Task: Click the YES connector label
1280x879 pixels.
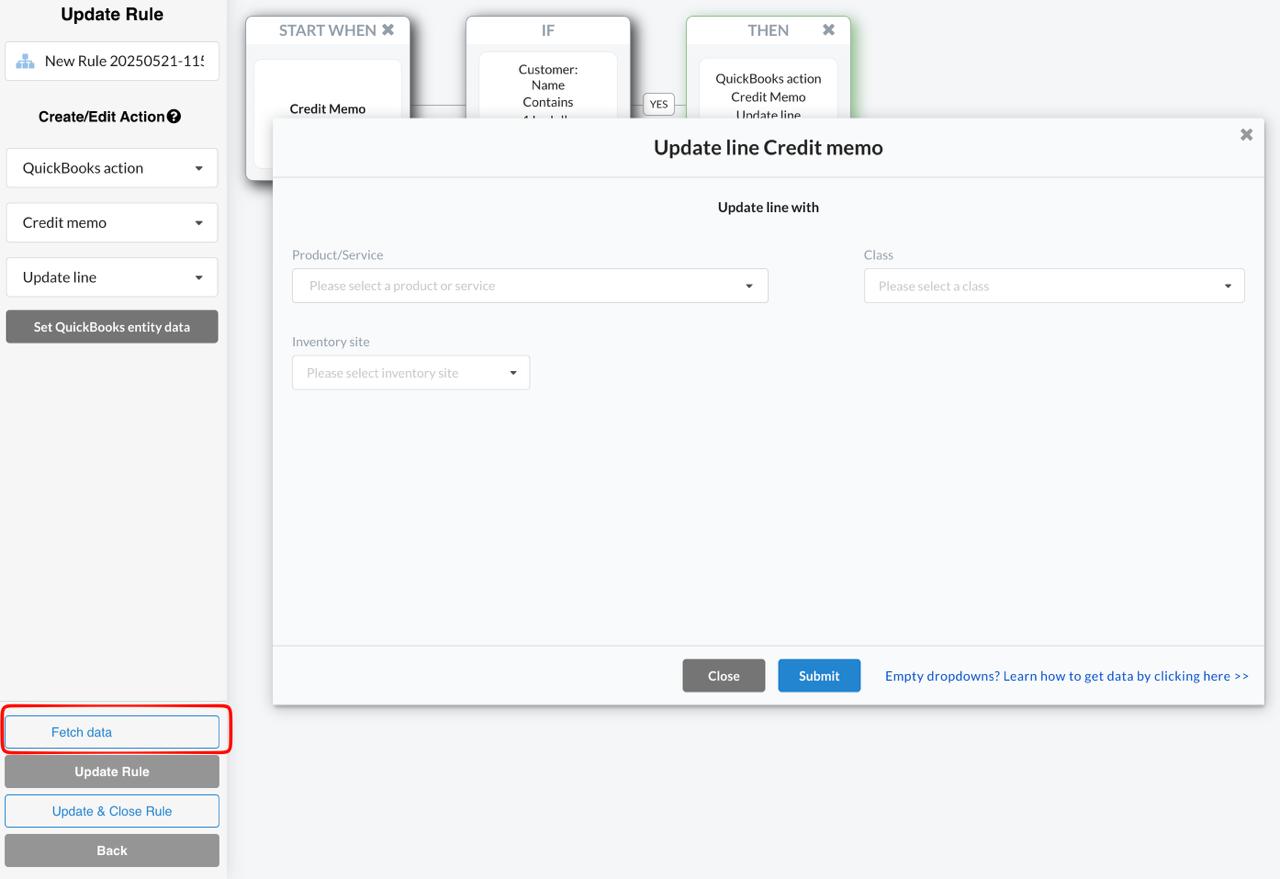Action: (x=658, y=104)
